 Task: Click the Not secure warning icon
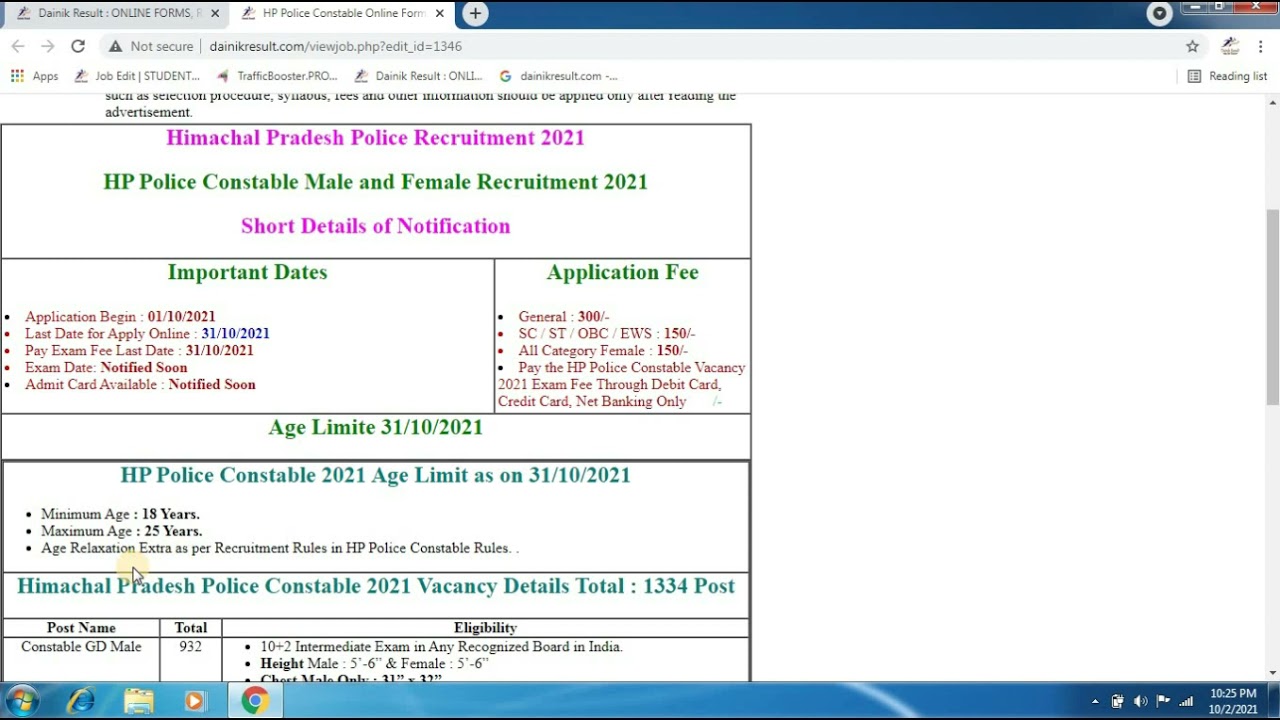115,46
